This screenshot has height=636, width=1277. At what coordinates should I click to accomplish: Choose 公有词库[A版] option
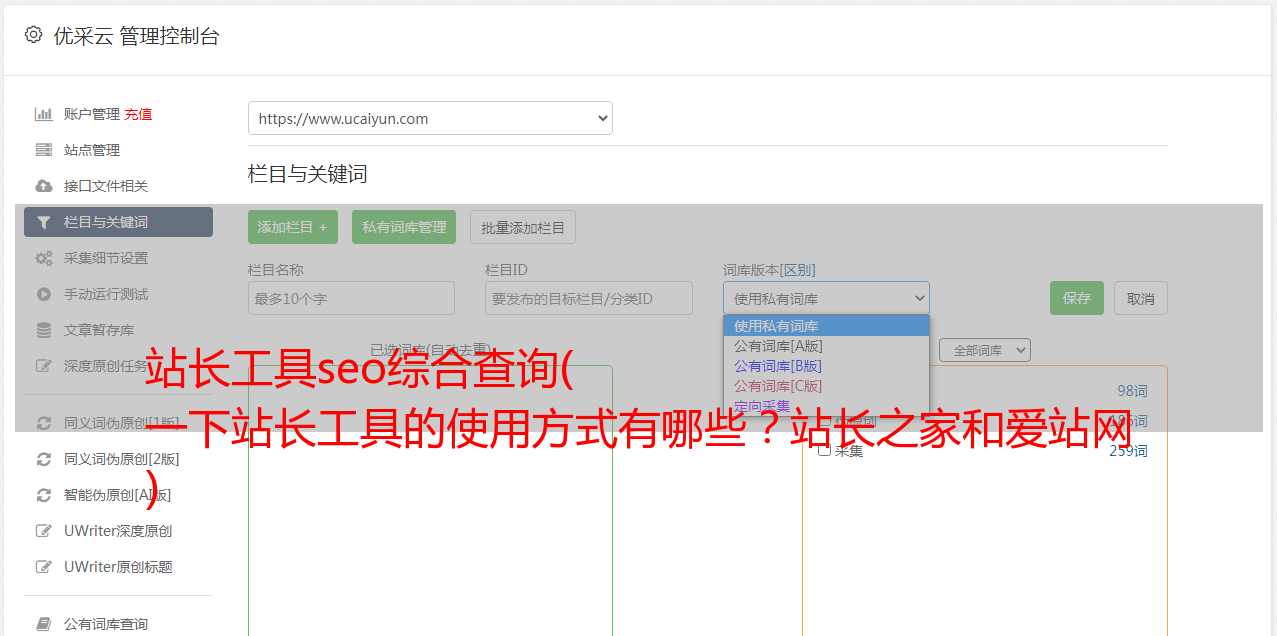point(826,346)
